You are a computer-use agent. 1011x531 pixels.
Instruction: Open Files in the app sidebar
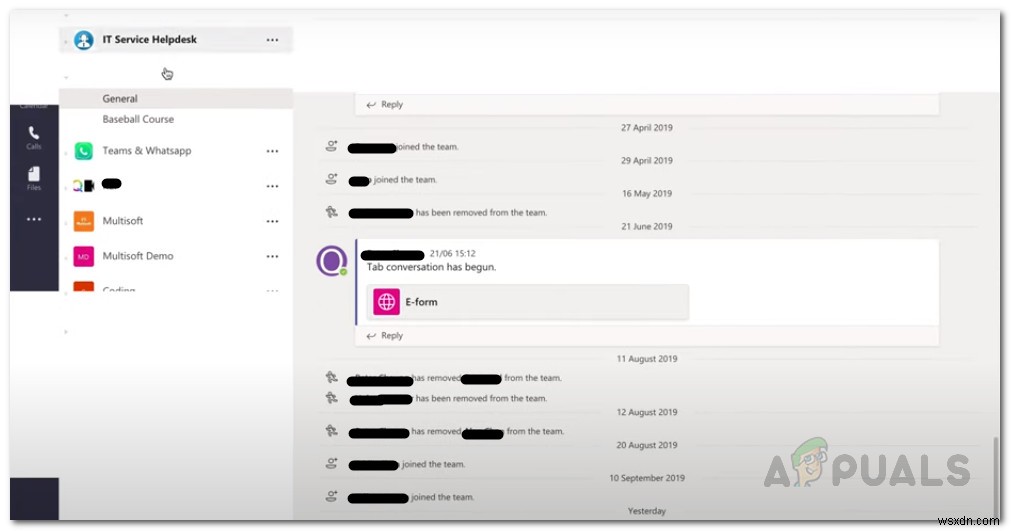tap(34, 179)
